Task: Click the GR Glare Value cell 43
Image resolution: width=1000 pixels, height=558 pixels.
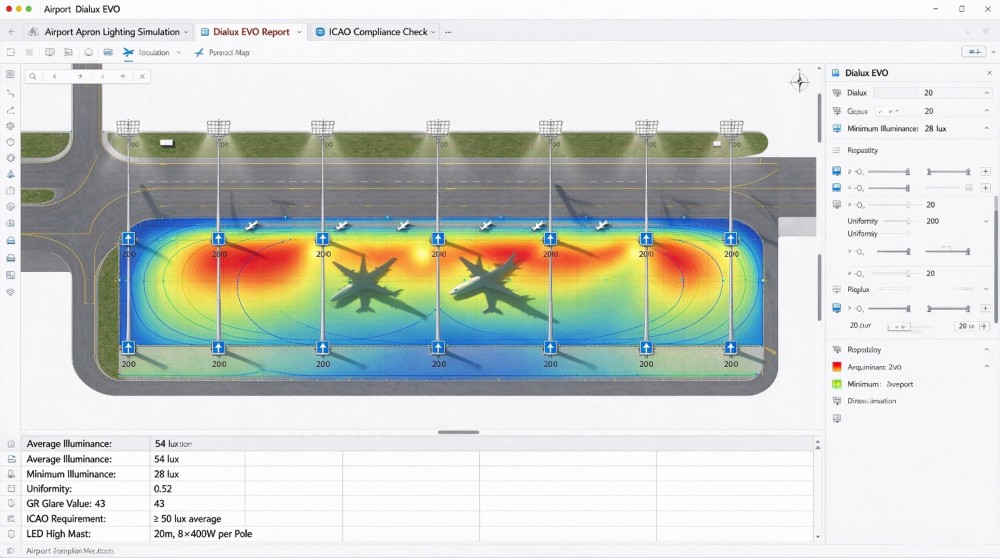Action: click(159, 504)
